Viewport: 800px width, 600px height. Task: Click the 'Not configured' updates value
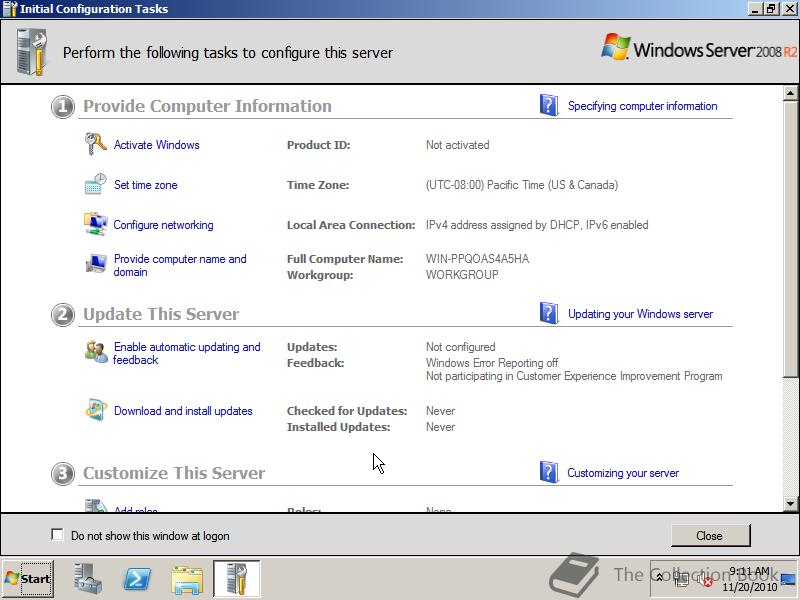click(460, 347)
